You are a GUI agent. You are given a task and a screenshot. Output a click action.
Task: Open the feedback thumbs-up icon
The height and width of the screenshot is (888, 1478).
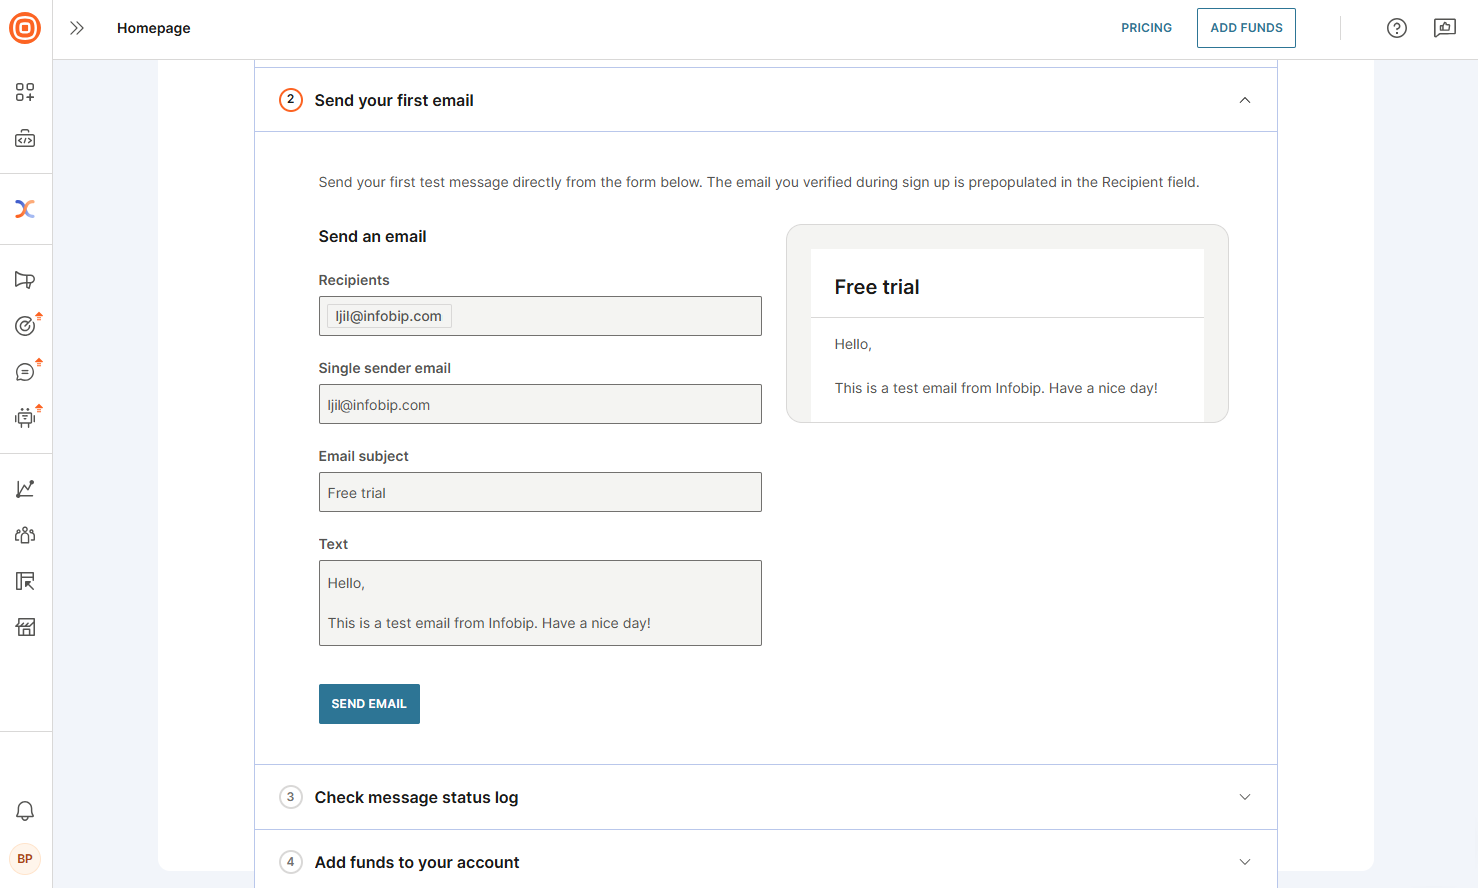click(x=1445, y=28)
